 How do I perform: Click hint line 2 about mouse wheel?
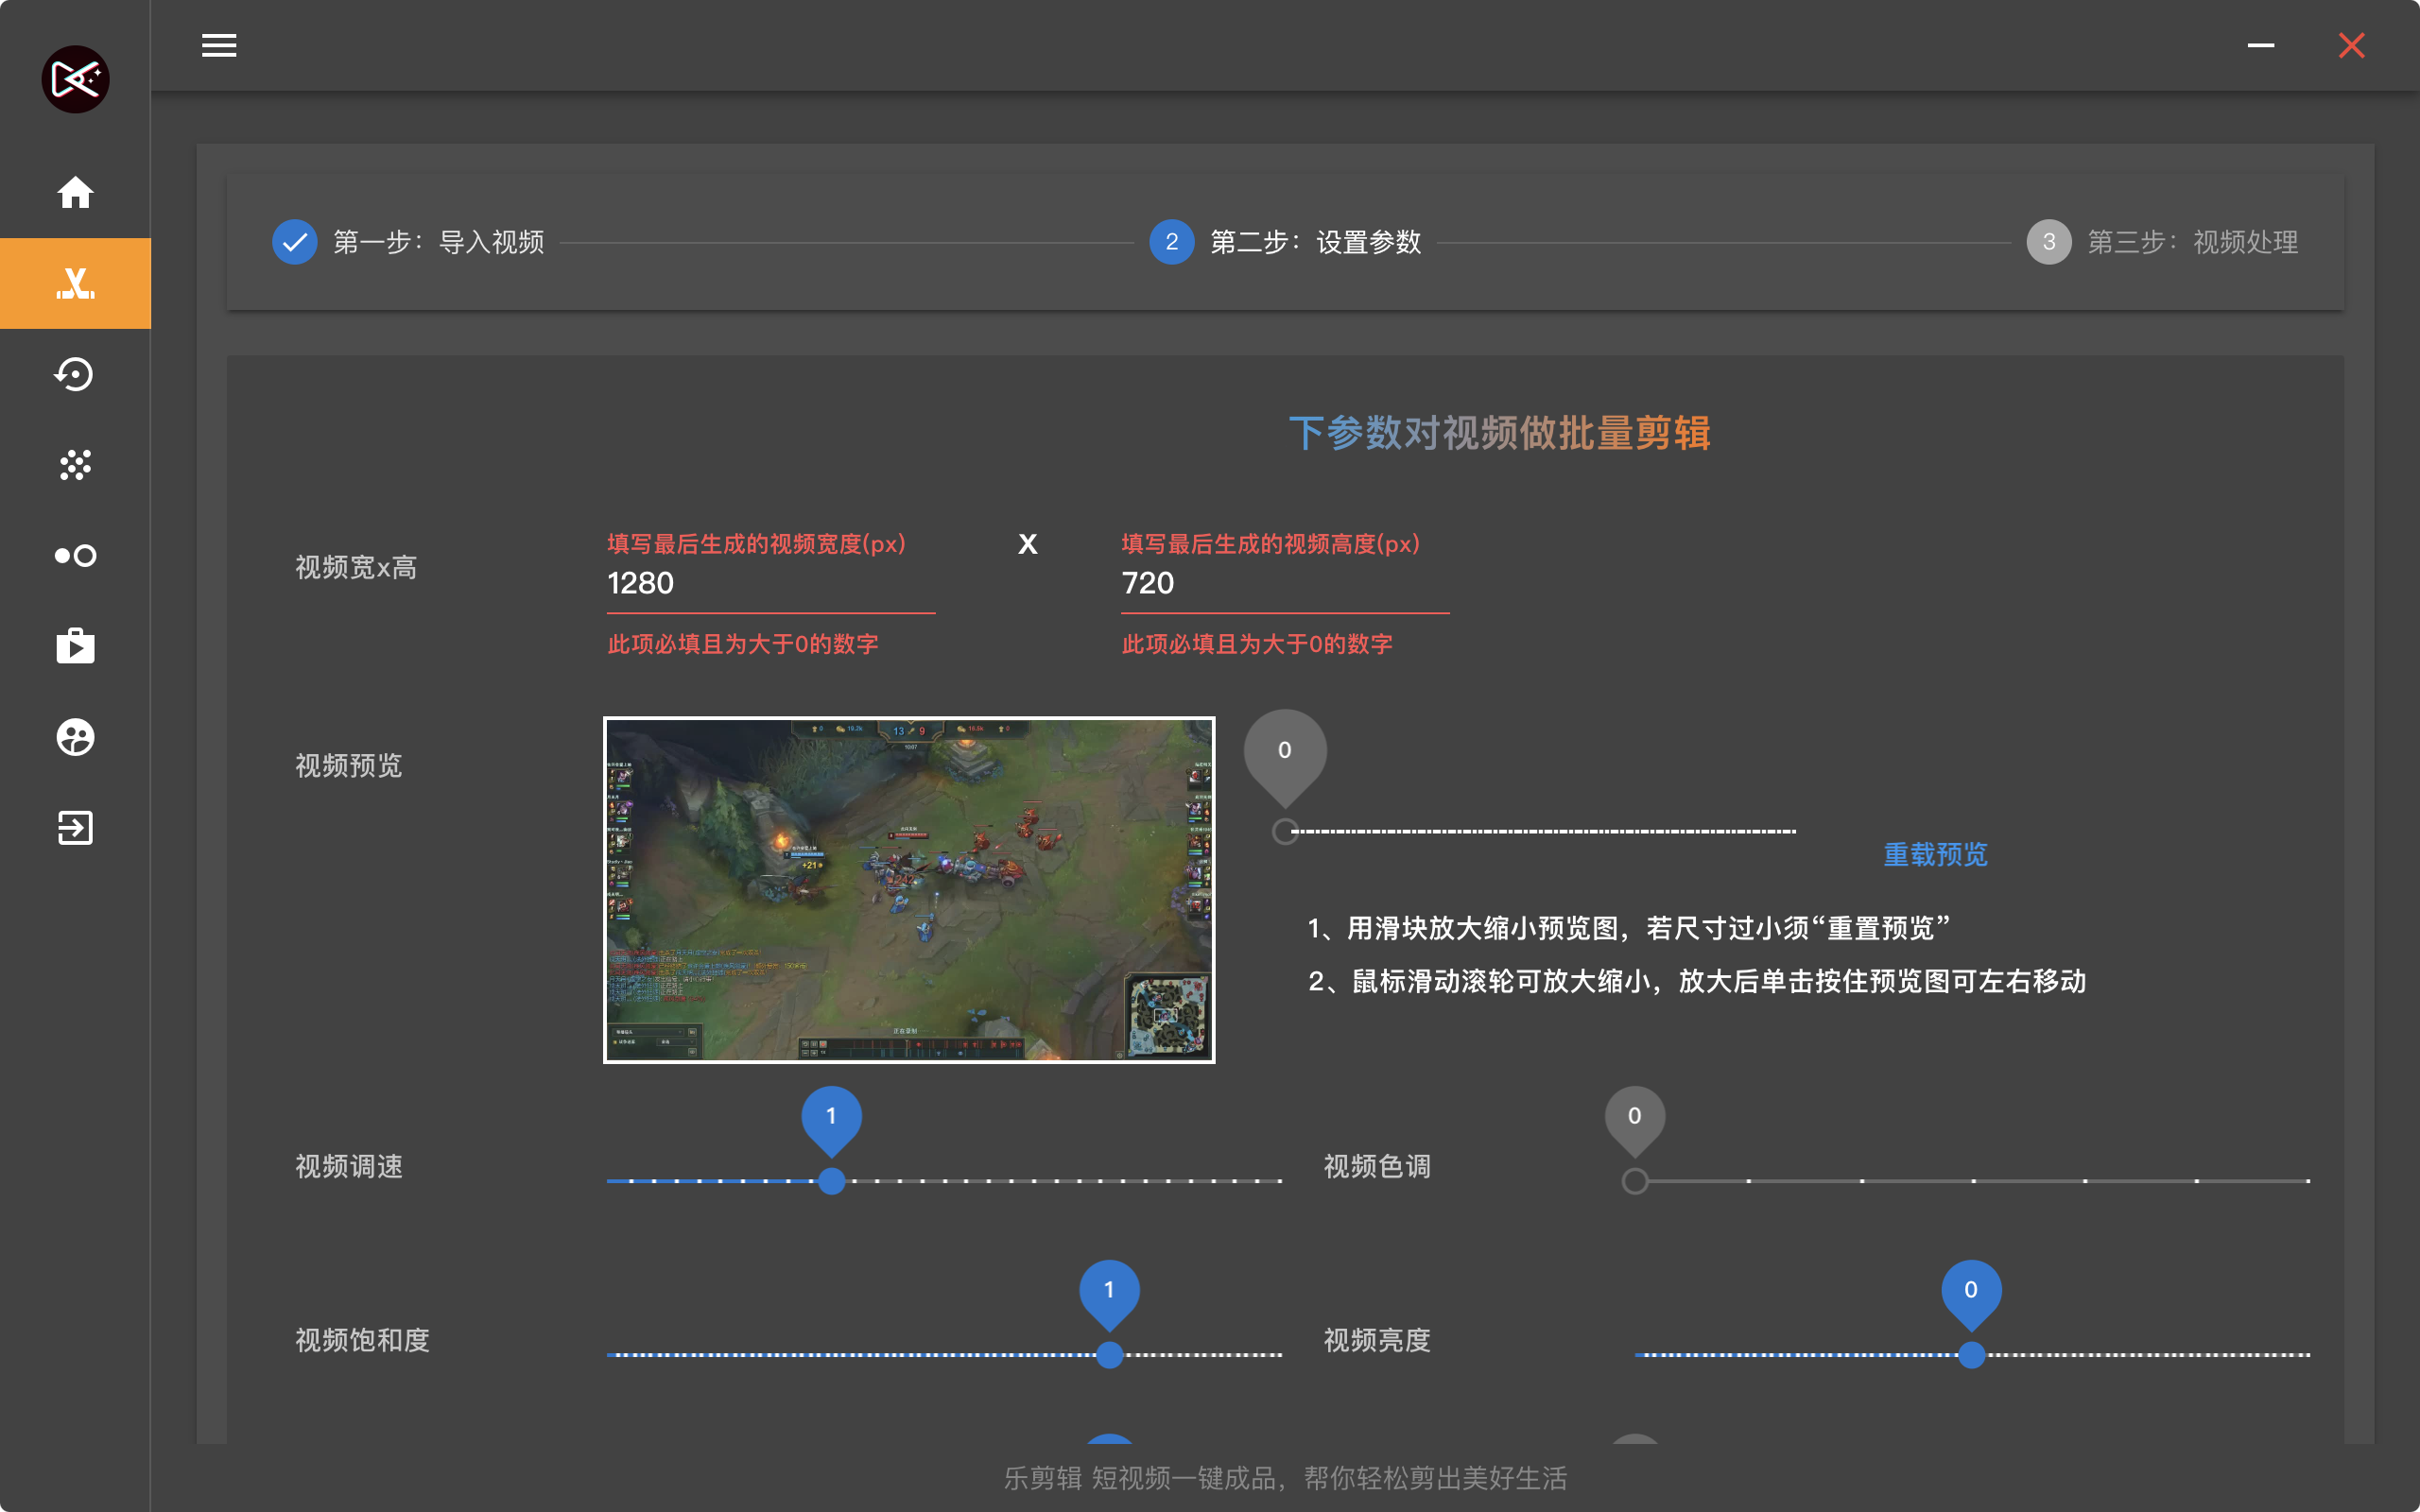click(x=1697, y=982)
